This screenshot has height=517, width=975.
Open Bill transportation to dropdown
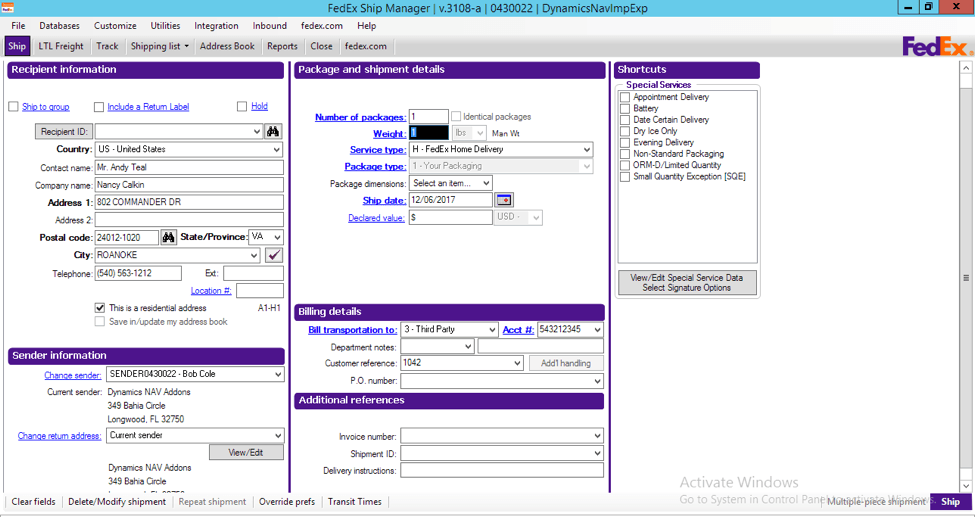pos(492,330)
